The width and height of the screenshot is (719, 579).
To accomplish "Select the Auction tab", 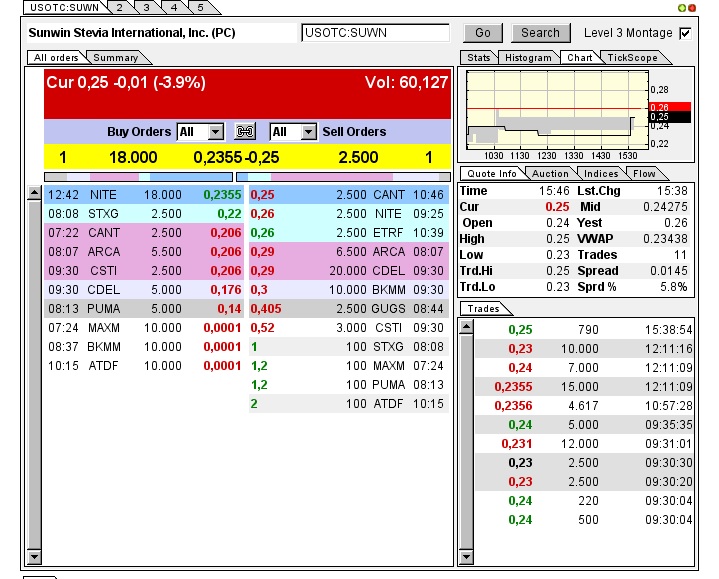I will (550, 174).
